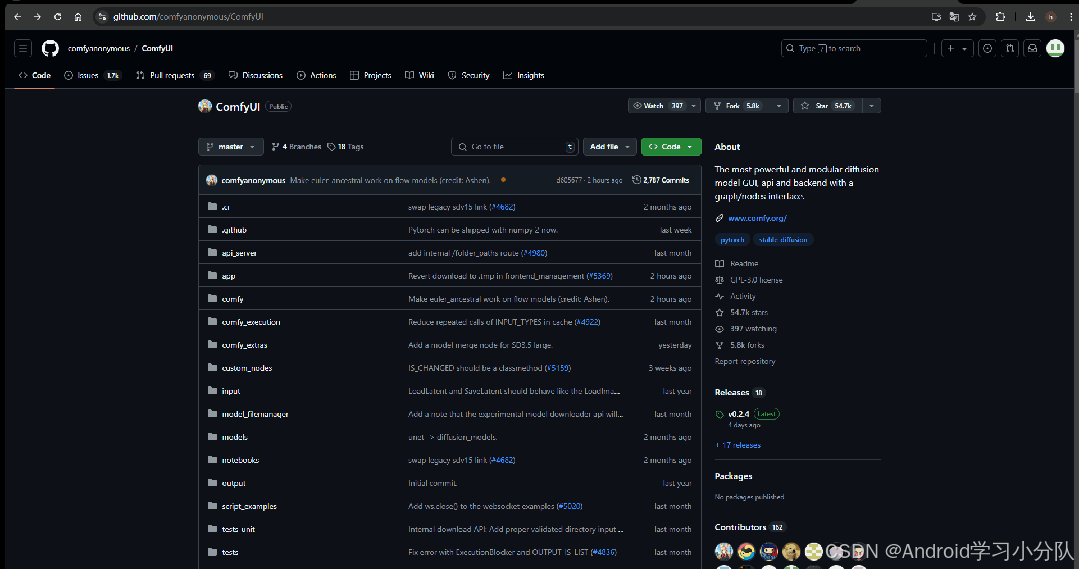Open browser home page icon
The height and width of the screenshot is (569, 1079).
[x=78, y=17]
